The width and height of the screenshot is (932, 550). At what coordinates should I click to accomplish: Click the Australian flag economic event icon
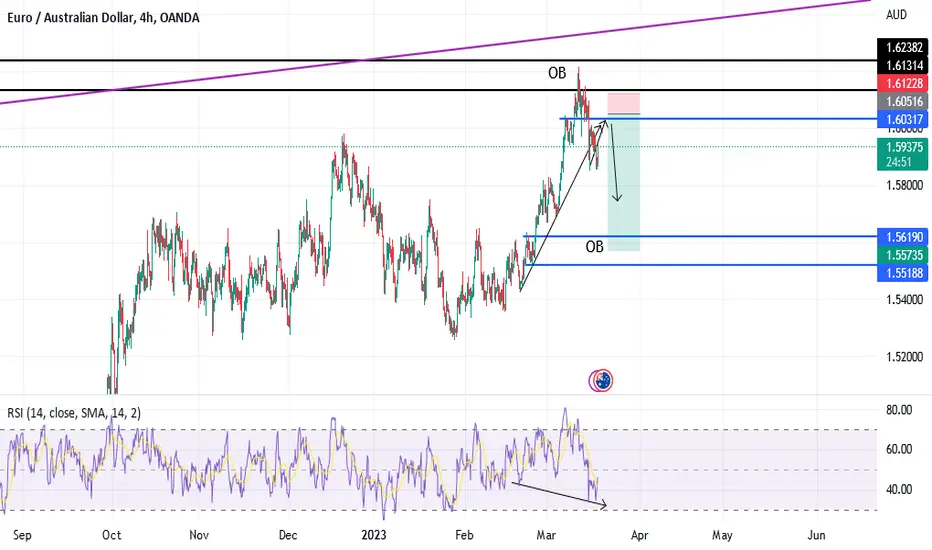point(604,381)
